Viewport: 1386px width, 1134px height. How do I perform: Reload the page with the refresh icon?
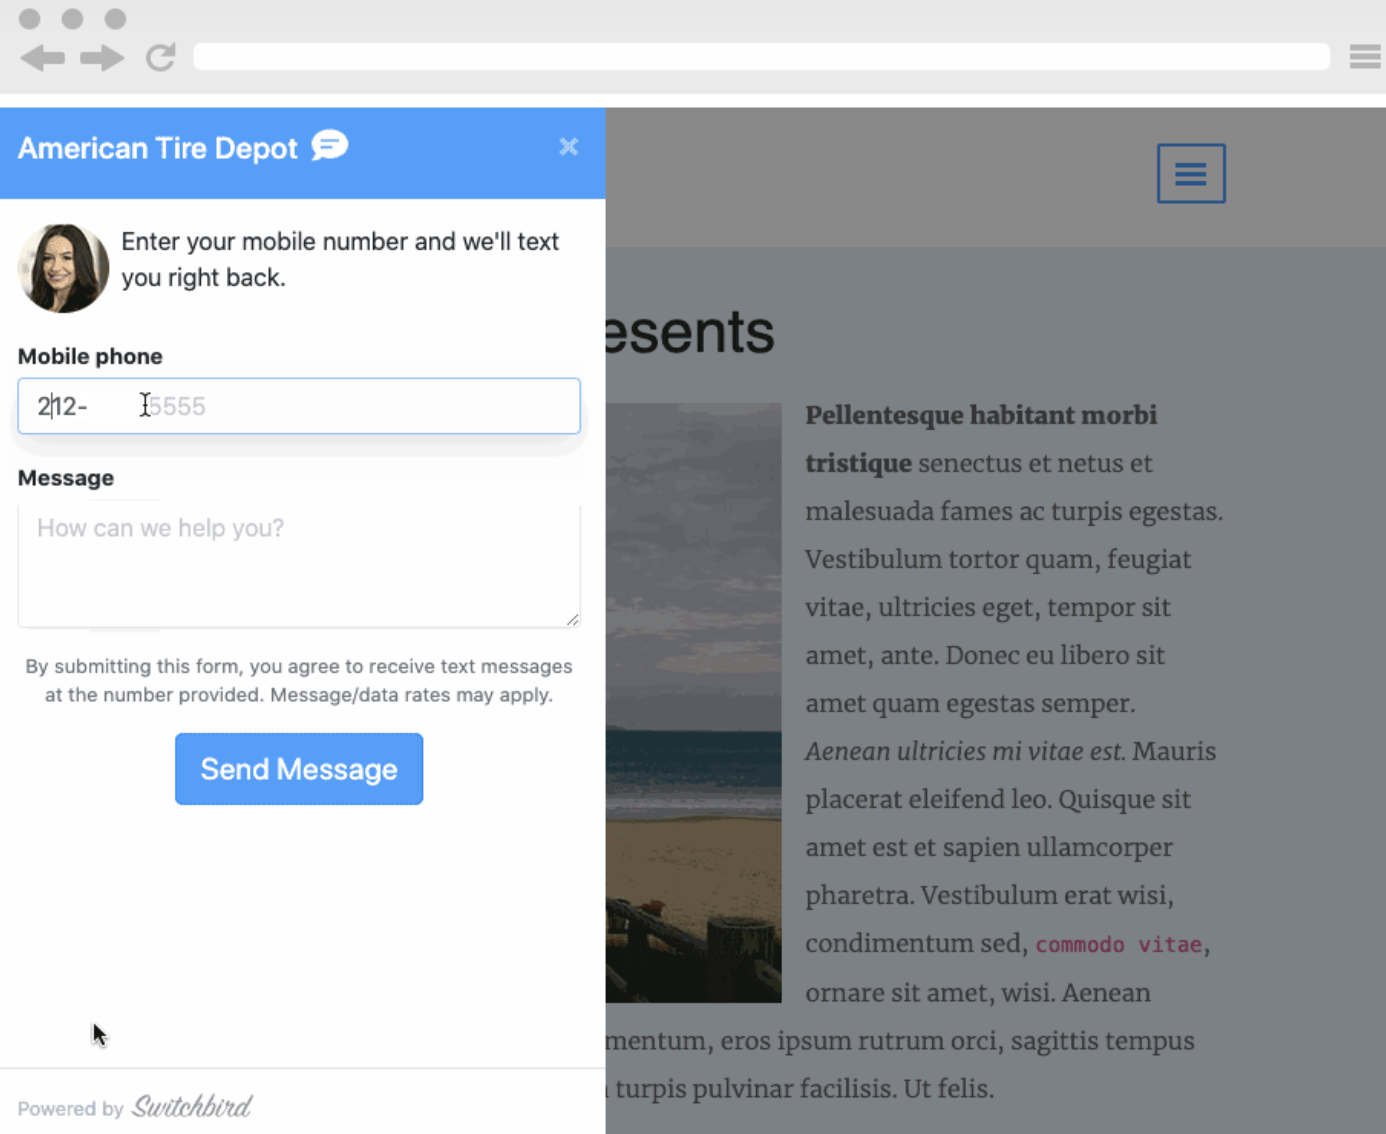point(160,57)
